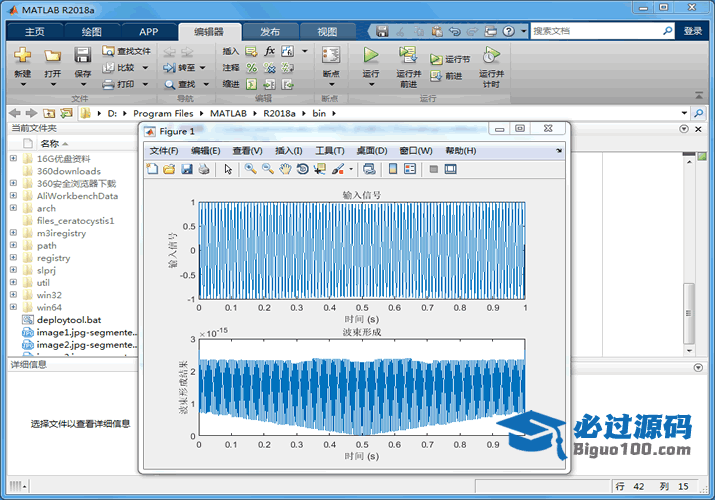Click Find Files (查找文件) button
Viewport: 715px width, 500px height.
pos(126,51)
